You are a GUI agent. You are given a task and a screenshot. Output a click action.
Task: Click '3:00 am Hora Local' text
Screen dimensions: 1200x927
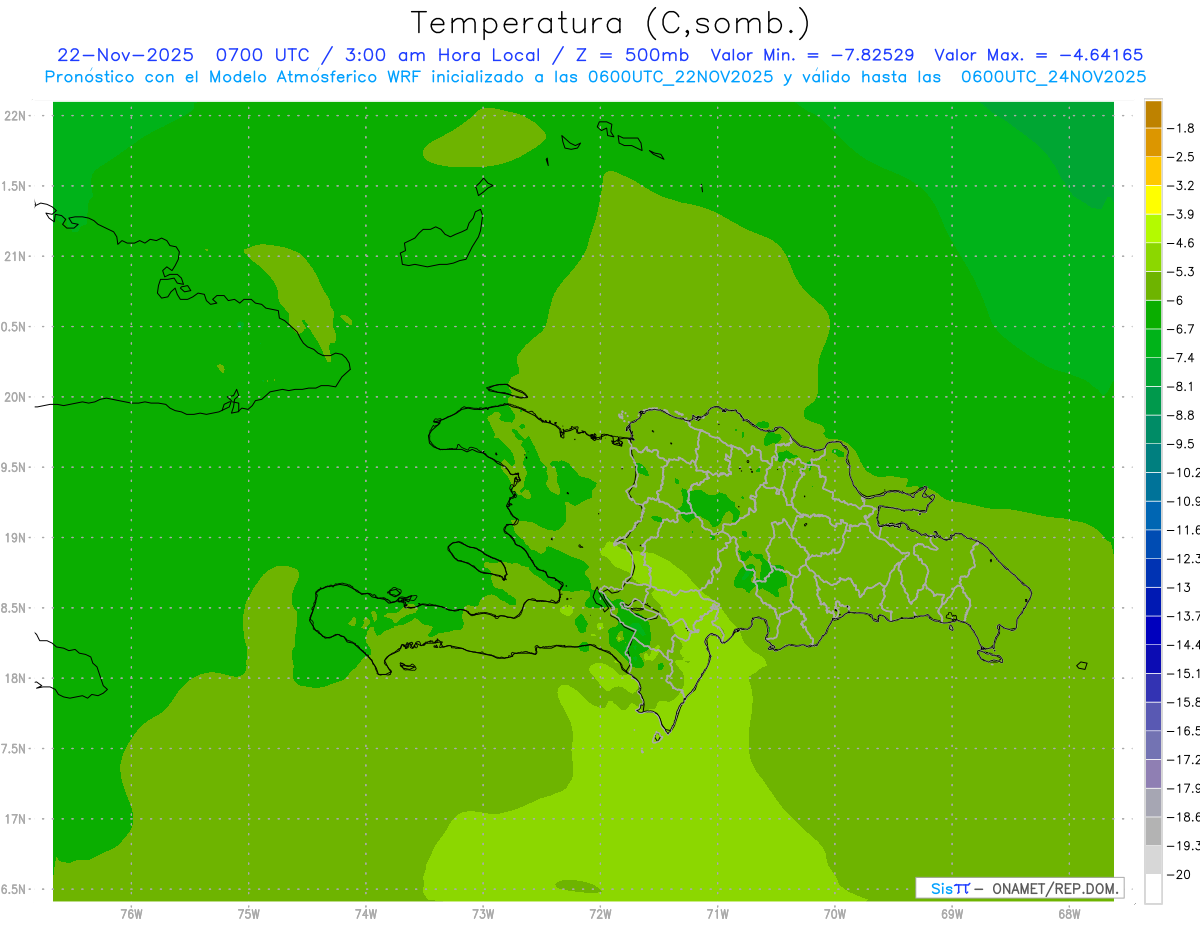point(440,55)
